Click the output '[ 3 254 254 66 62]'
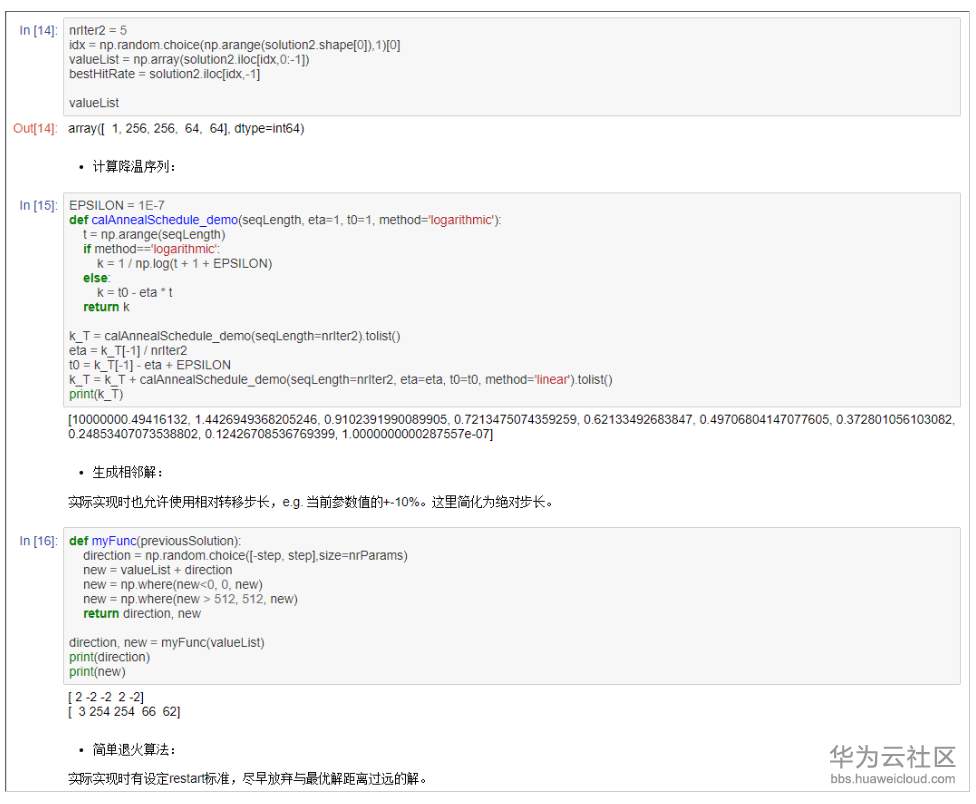This screenshot has width=976, height=804. point(124,711)
